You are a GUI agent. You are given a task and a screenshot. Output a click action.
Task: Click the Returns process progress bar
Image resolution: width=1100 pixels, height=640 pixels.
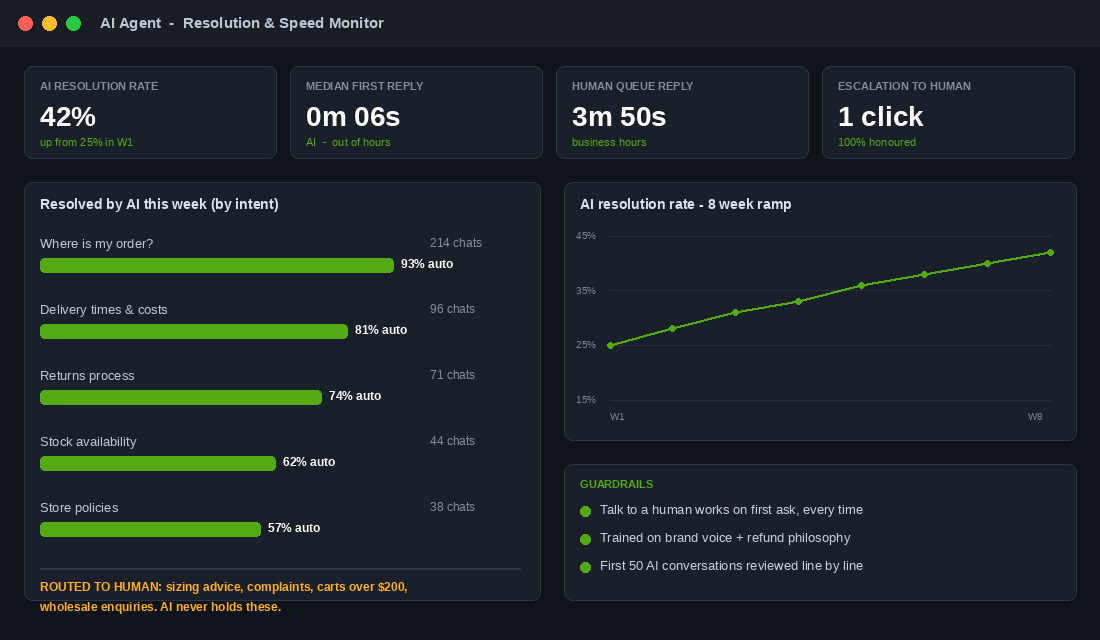tap(181, 397)
